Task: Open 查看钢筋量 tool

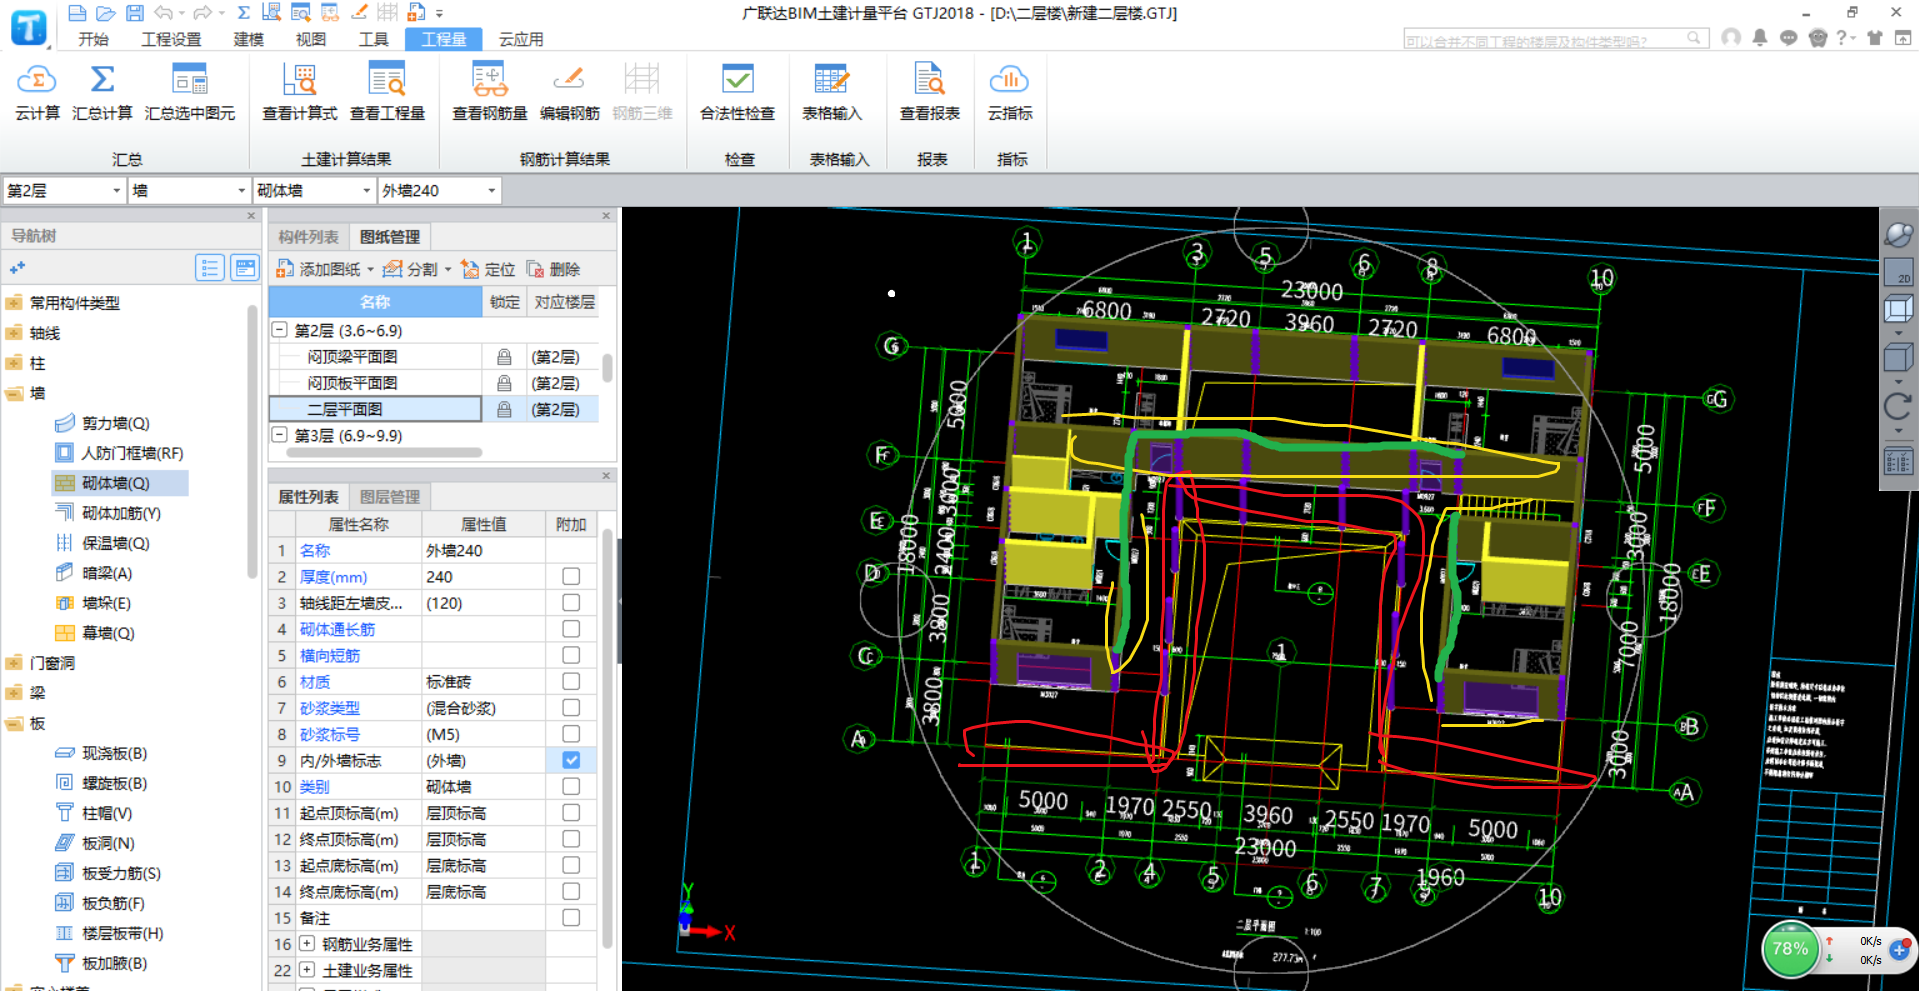Action: pyautogui.click(x=490, y=92)
